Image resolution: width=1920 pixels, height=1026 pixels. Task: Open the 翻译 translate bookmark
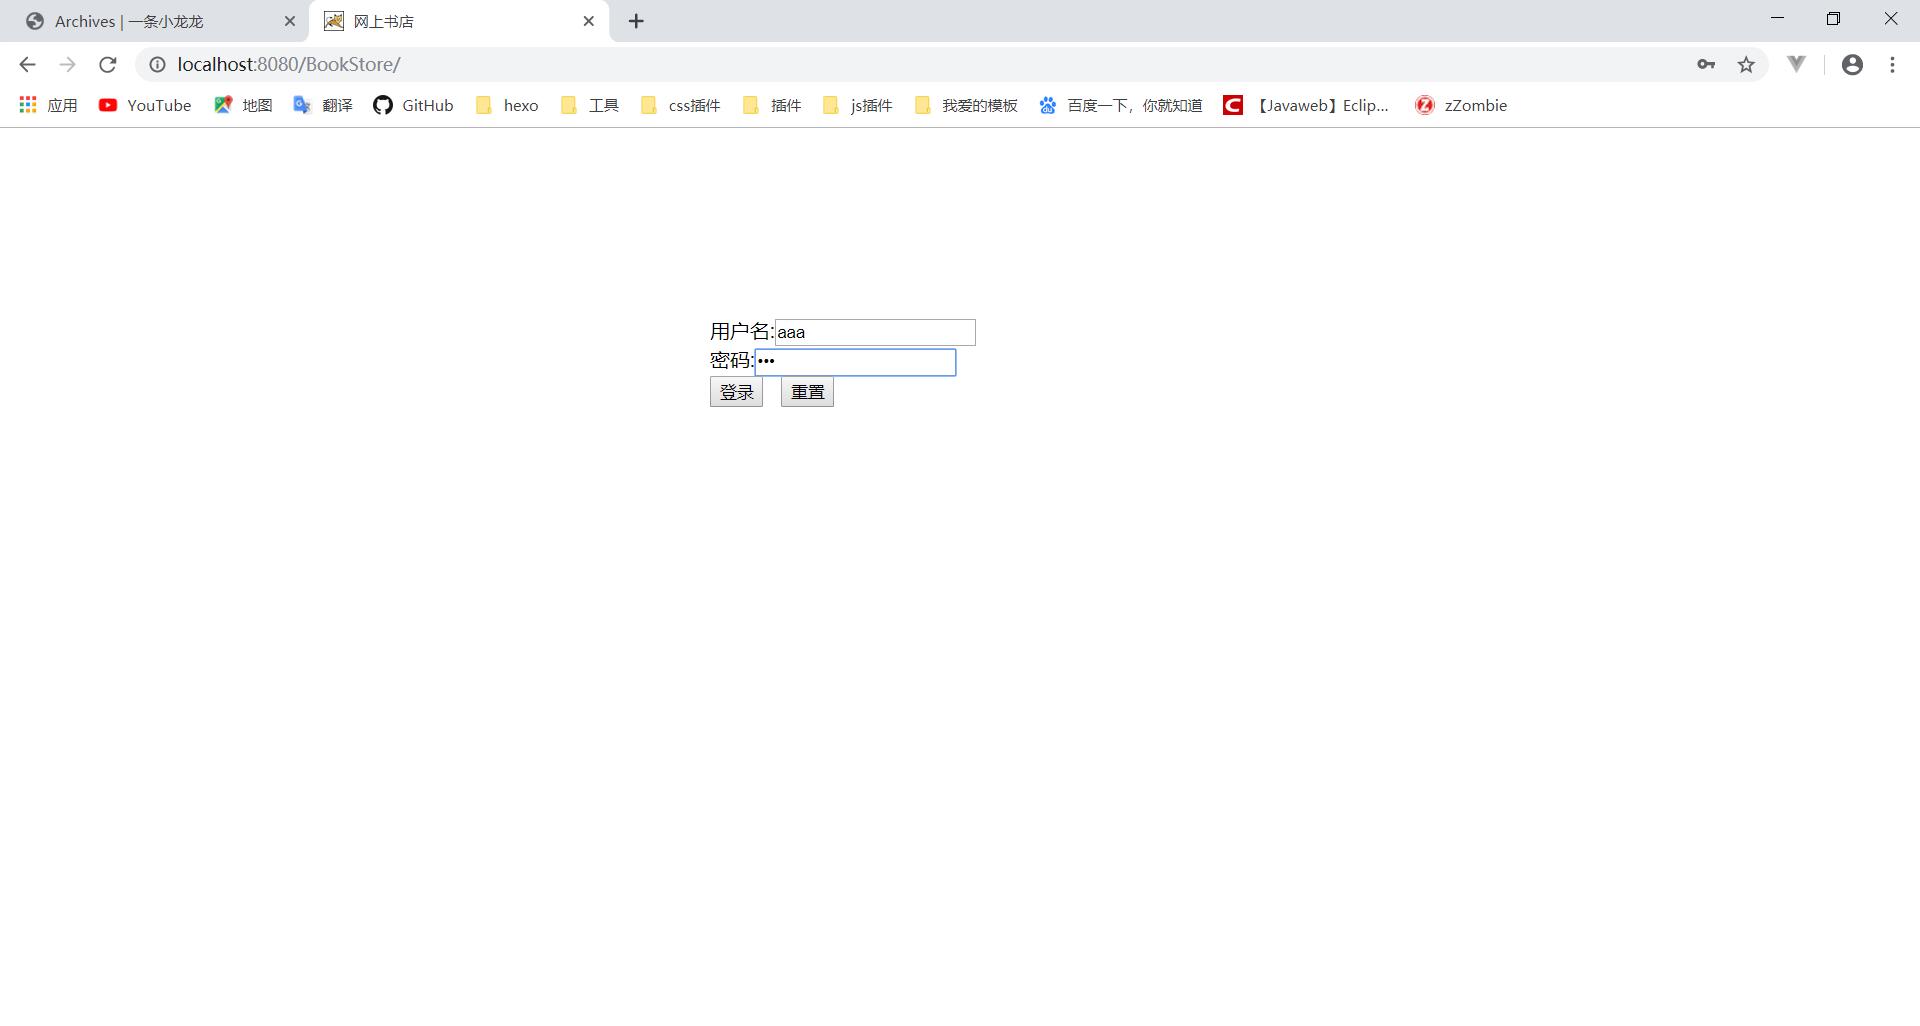point(323,105)
